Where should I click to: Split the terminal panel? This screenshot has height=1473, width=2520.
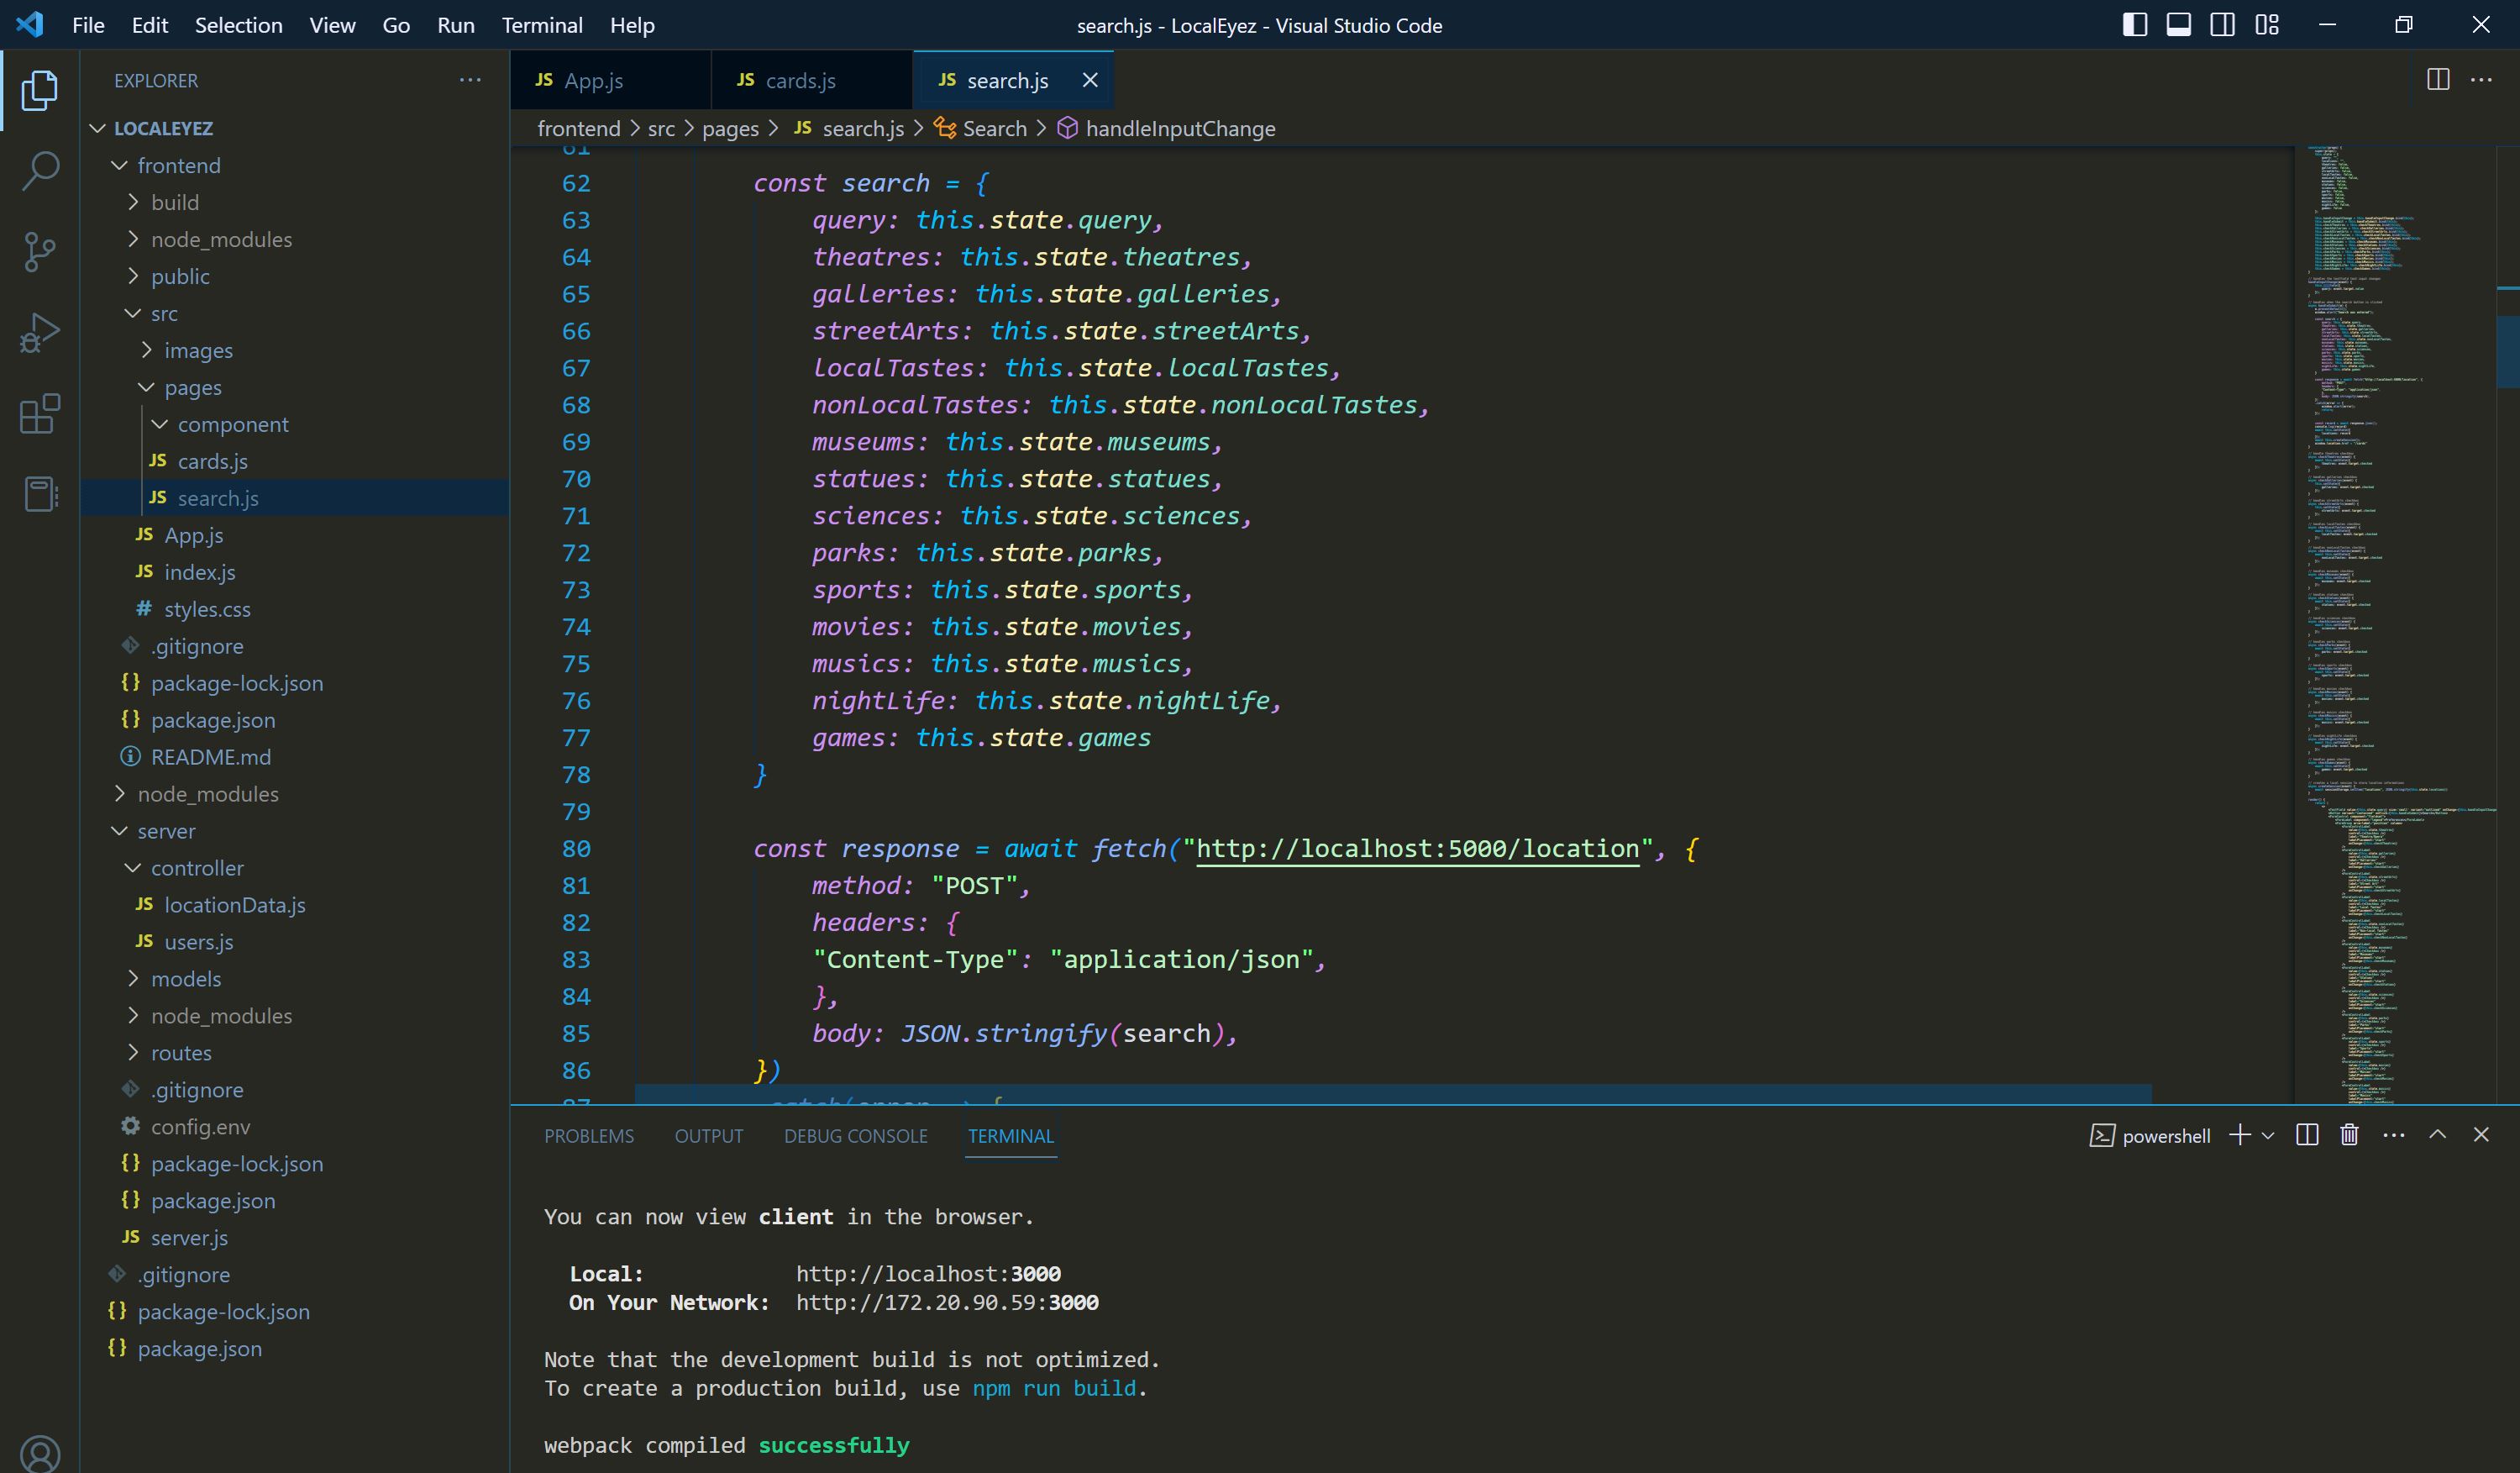pyautogui.click(x=2307, y=1135)
